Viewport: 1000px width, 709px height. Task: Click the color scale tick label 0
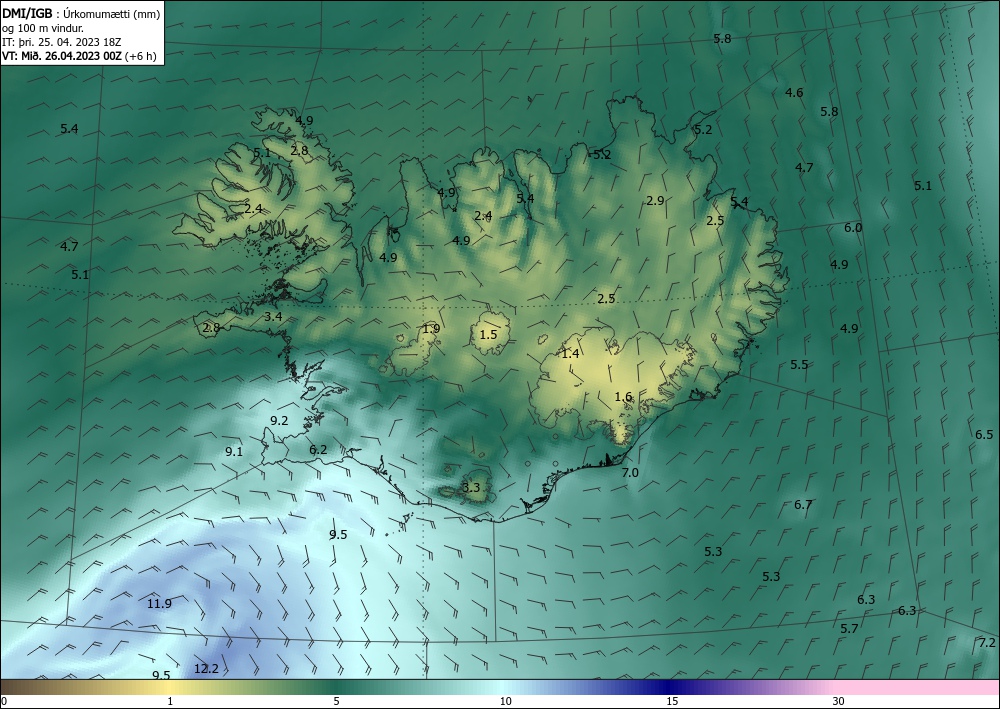click(x=4, y=702)
